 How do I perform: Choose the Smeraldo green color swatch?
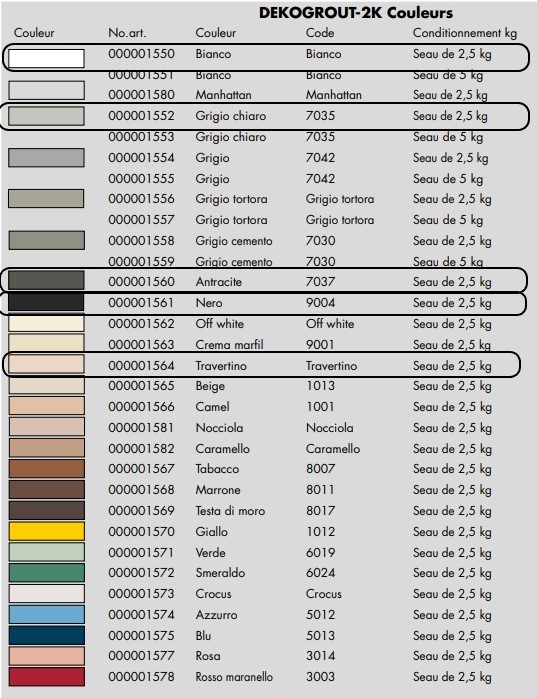(x=47, y=573)
